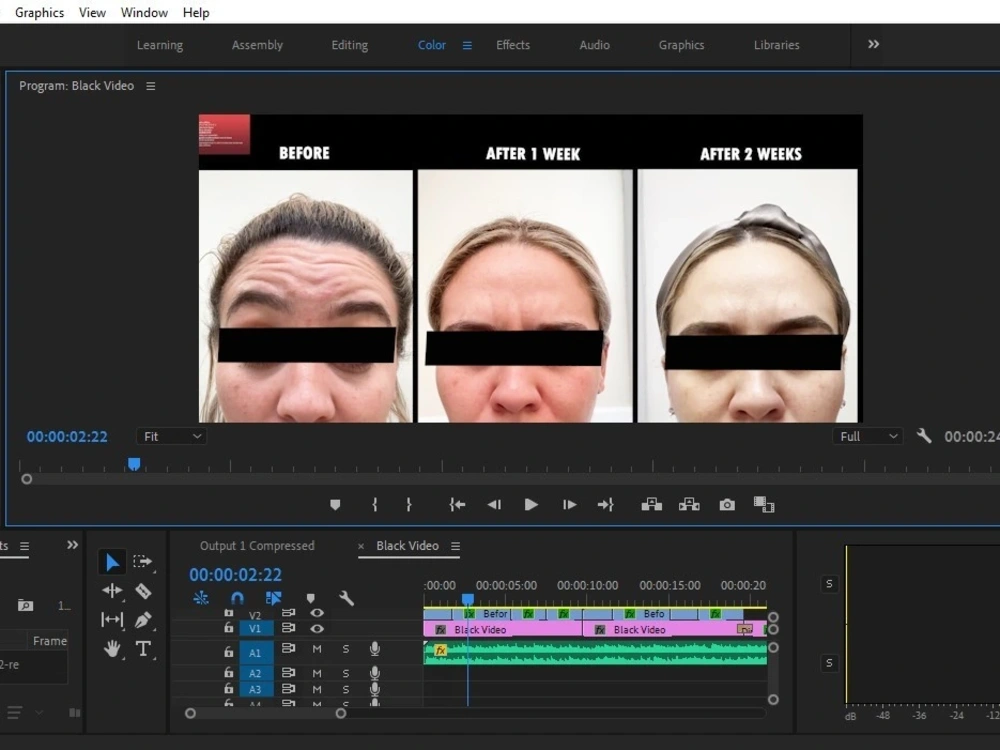Toggle lock on track V1
Image resolution: width=1000 pixels, height=750 pixels.
point(228,628)
